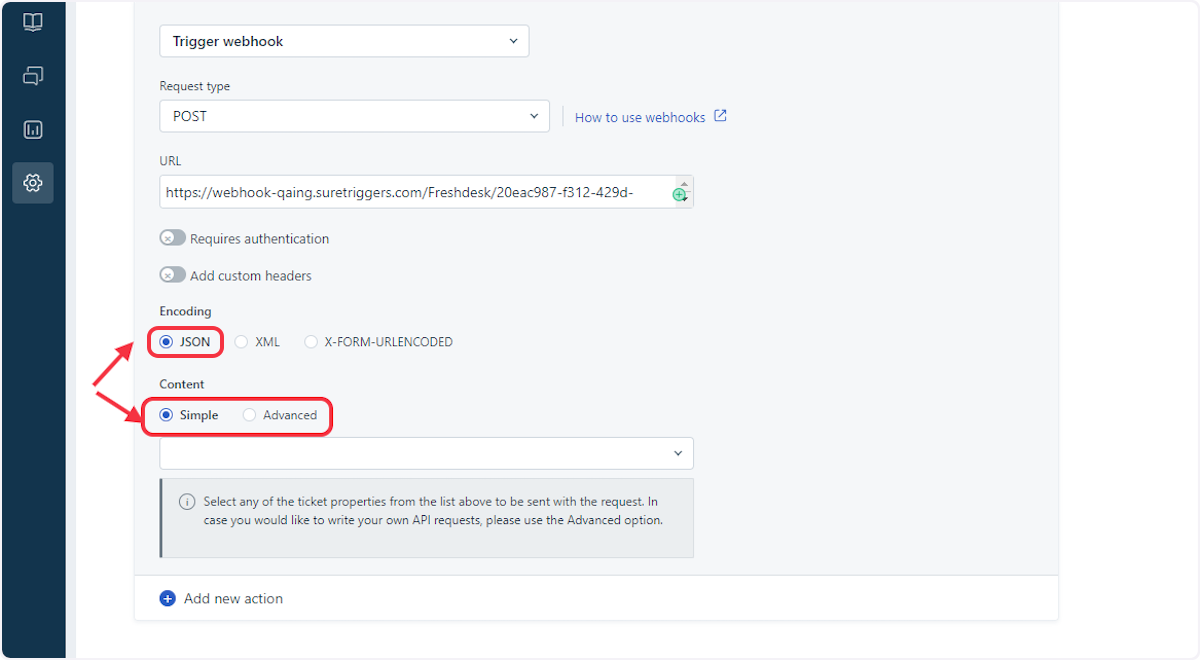Open the settings gear icon in sidebar
The width and height of the screenshot is (1200, 660).
click(x=33, y=183)
